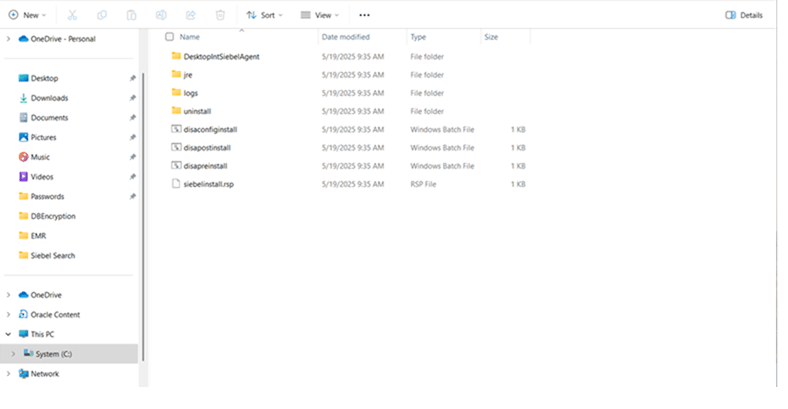Click the "RSP File" type cell
Image resolution: width=788 pixels, height=409 pixels.
[x=423, y=184]
